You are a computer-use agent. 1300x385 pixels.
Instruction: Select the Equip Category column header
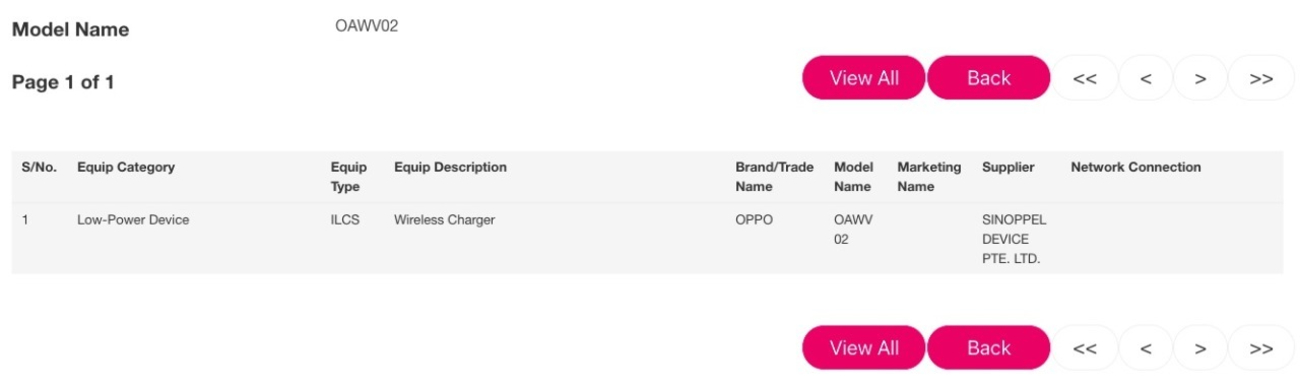tap(126, 167)
